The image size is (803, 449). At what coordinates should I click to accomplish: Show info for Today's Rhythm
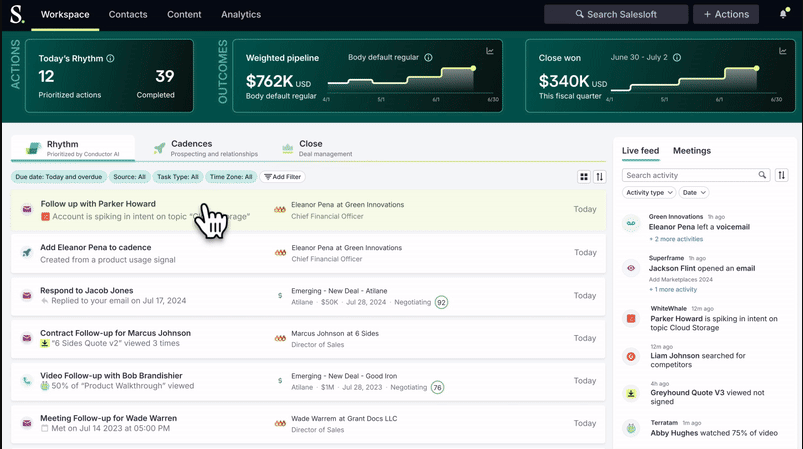tap(111, 58)
